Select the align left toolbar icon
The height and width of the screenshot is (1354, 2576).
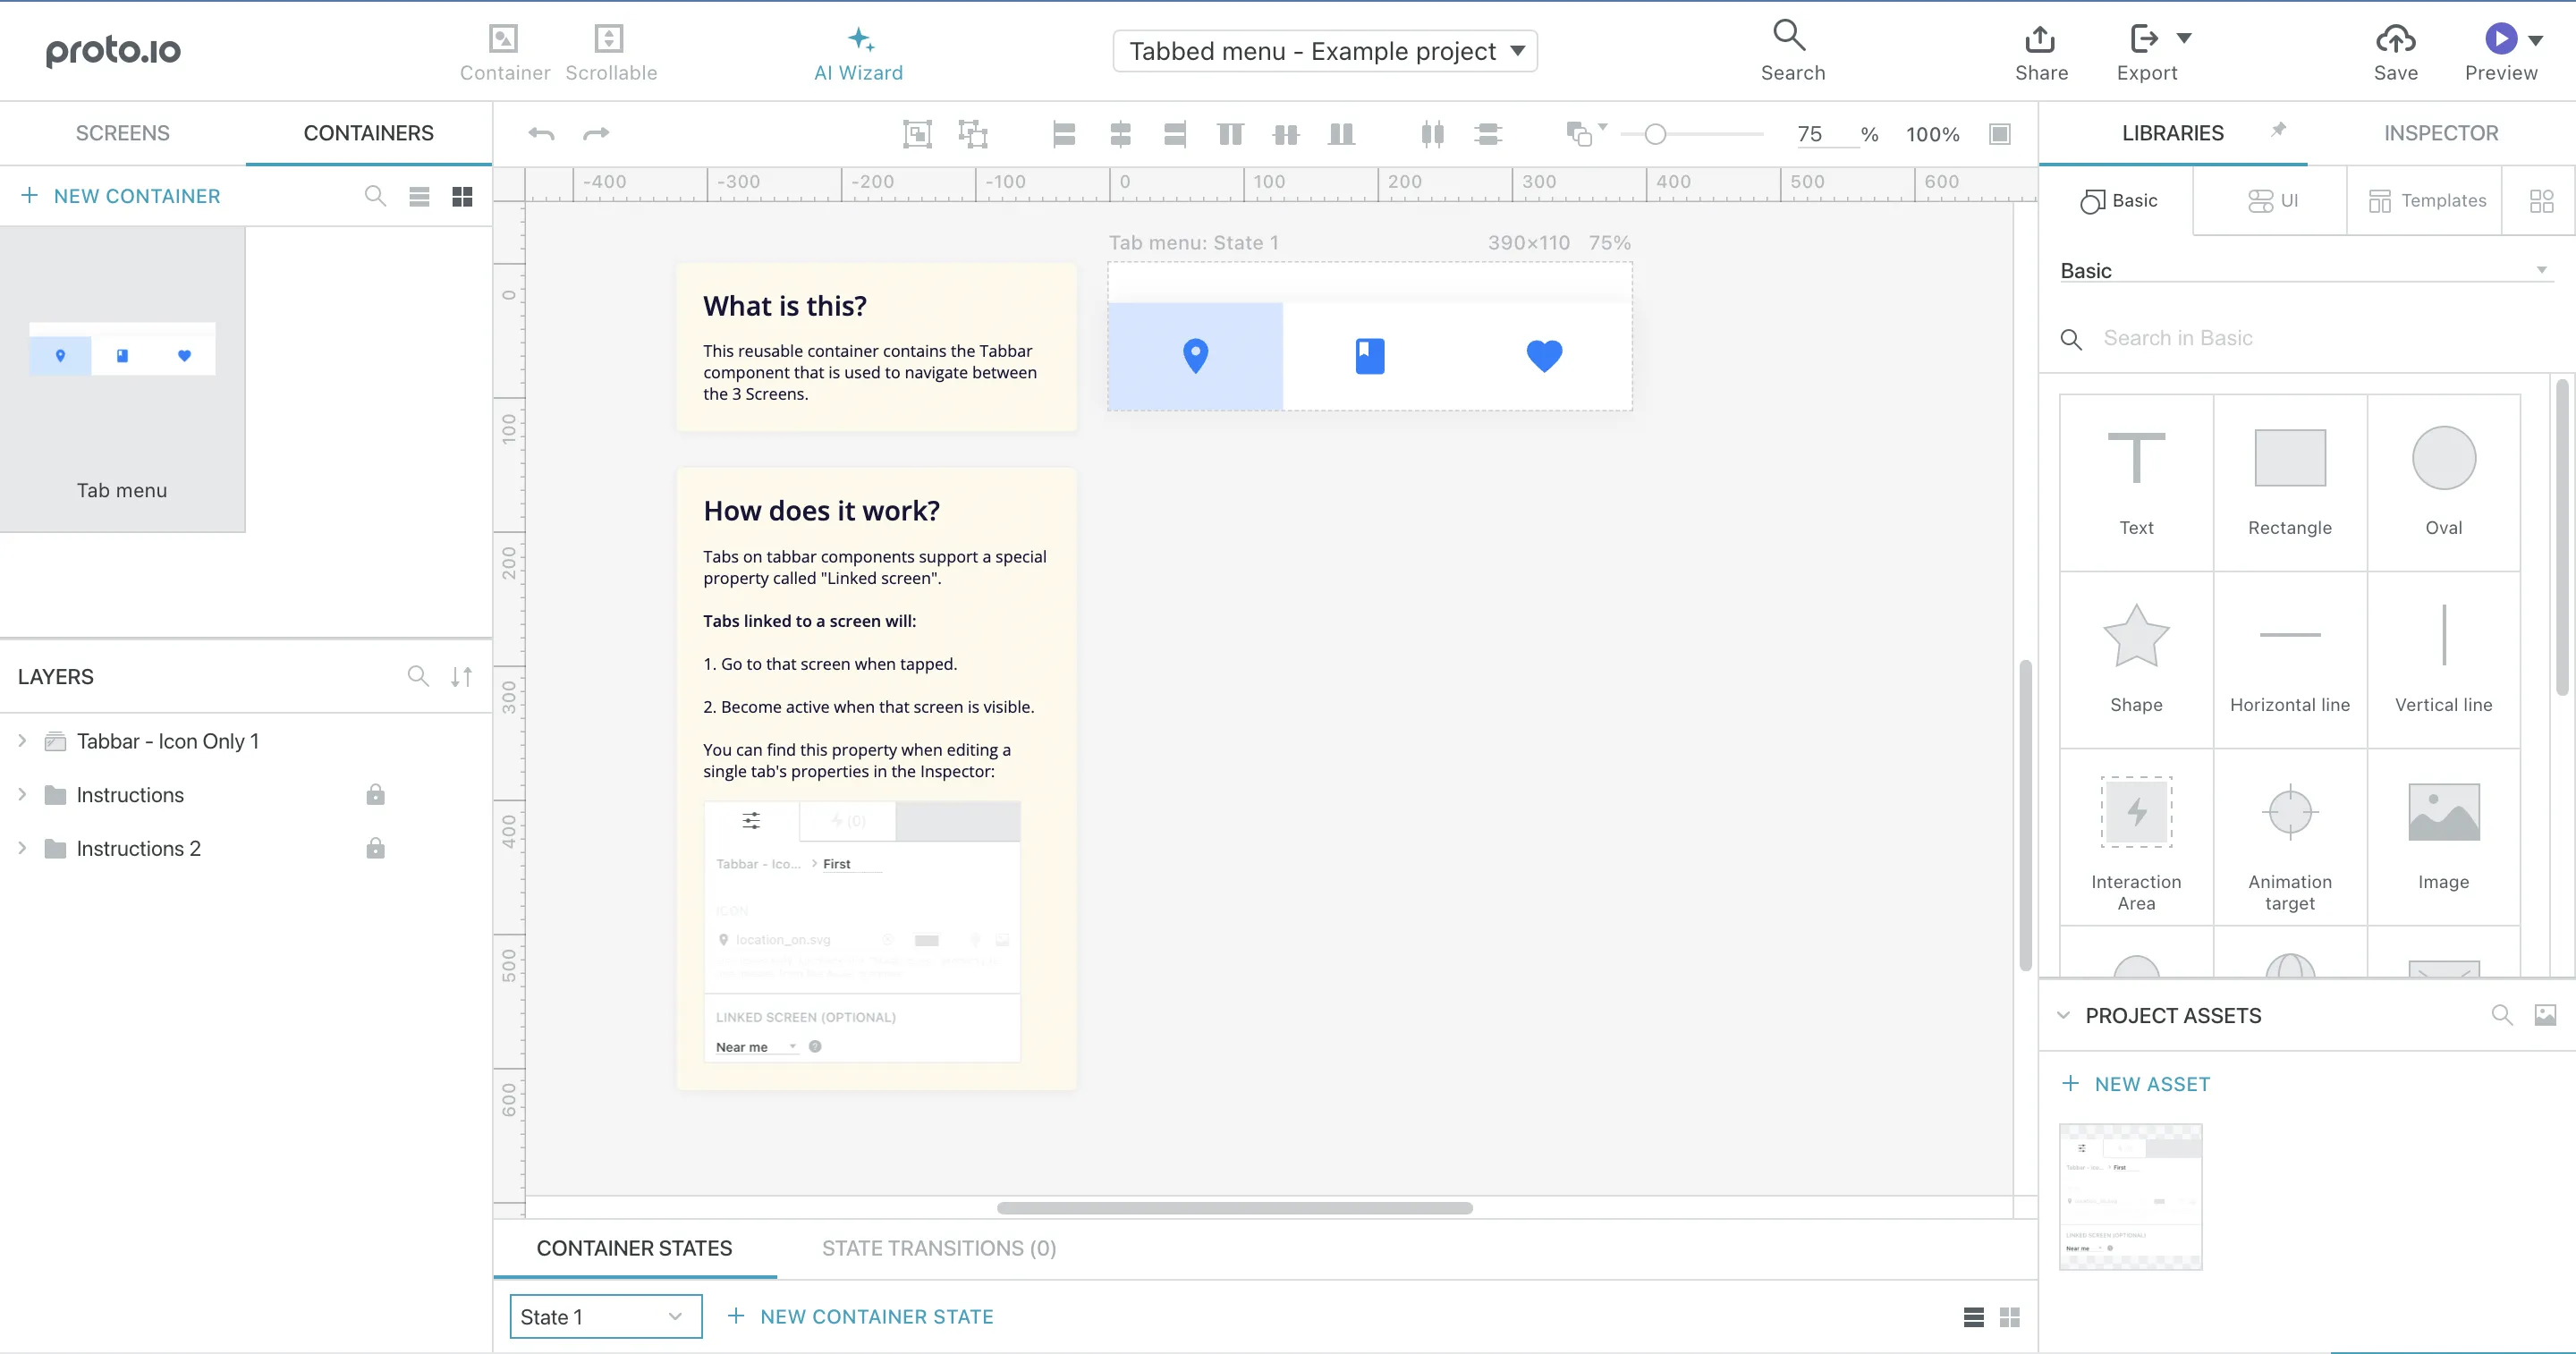(1063, 133)
